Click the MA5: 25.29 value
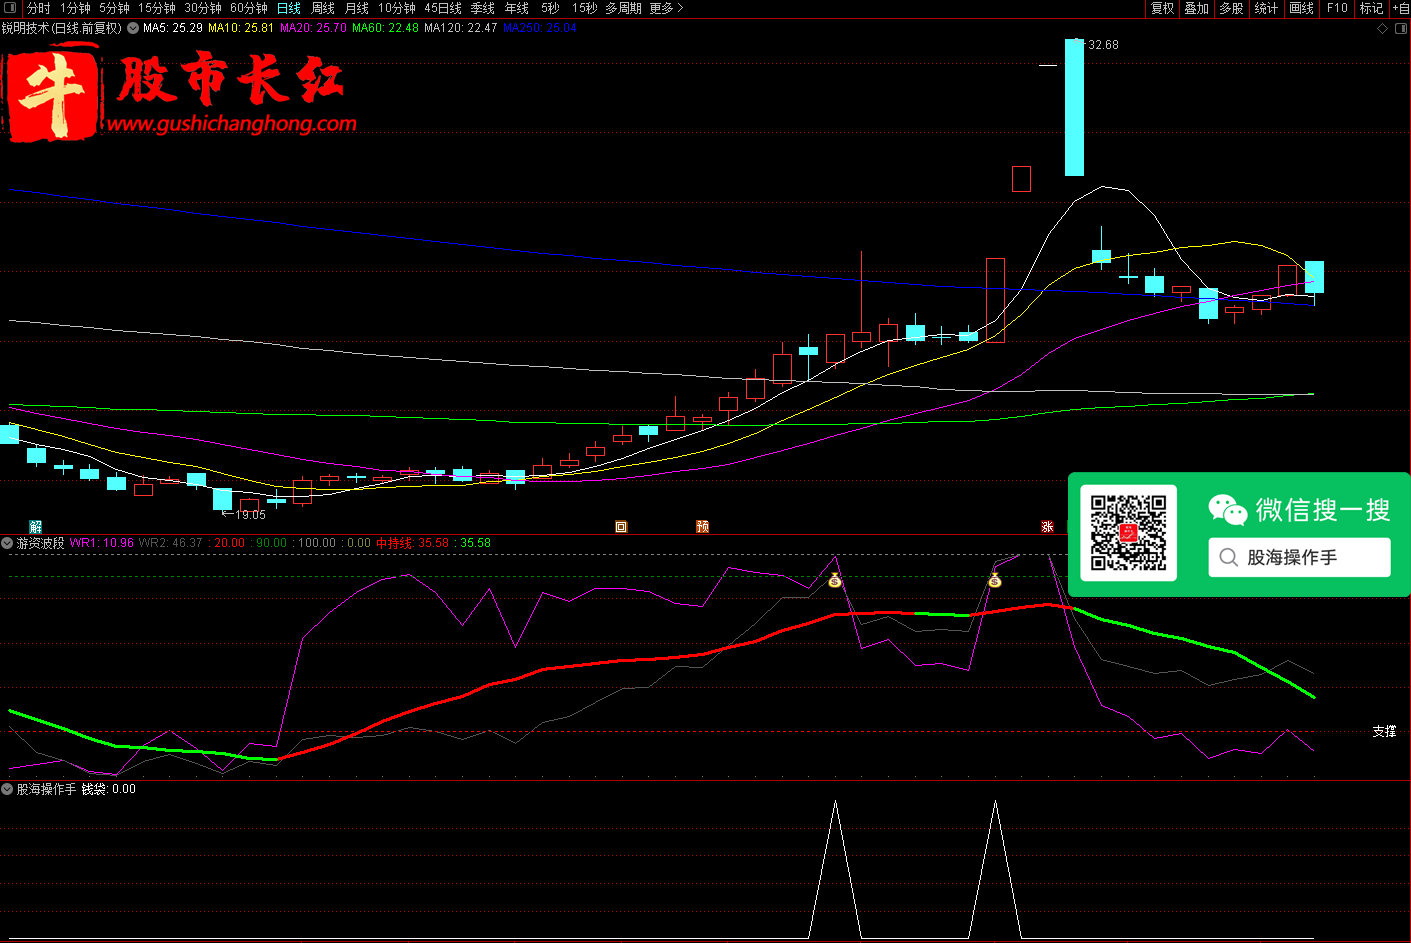The width and height of the screenshot is (1411, 943). [x=173, y=28]
